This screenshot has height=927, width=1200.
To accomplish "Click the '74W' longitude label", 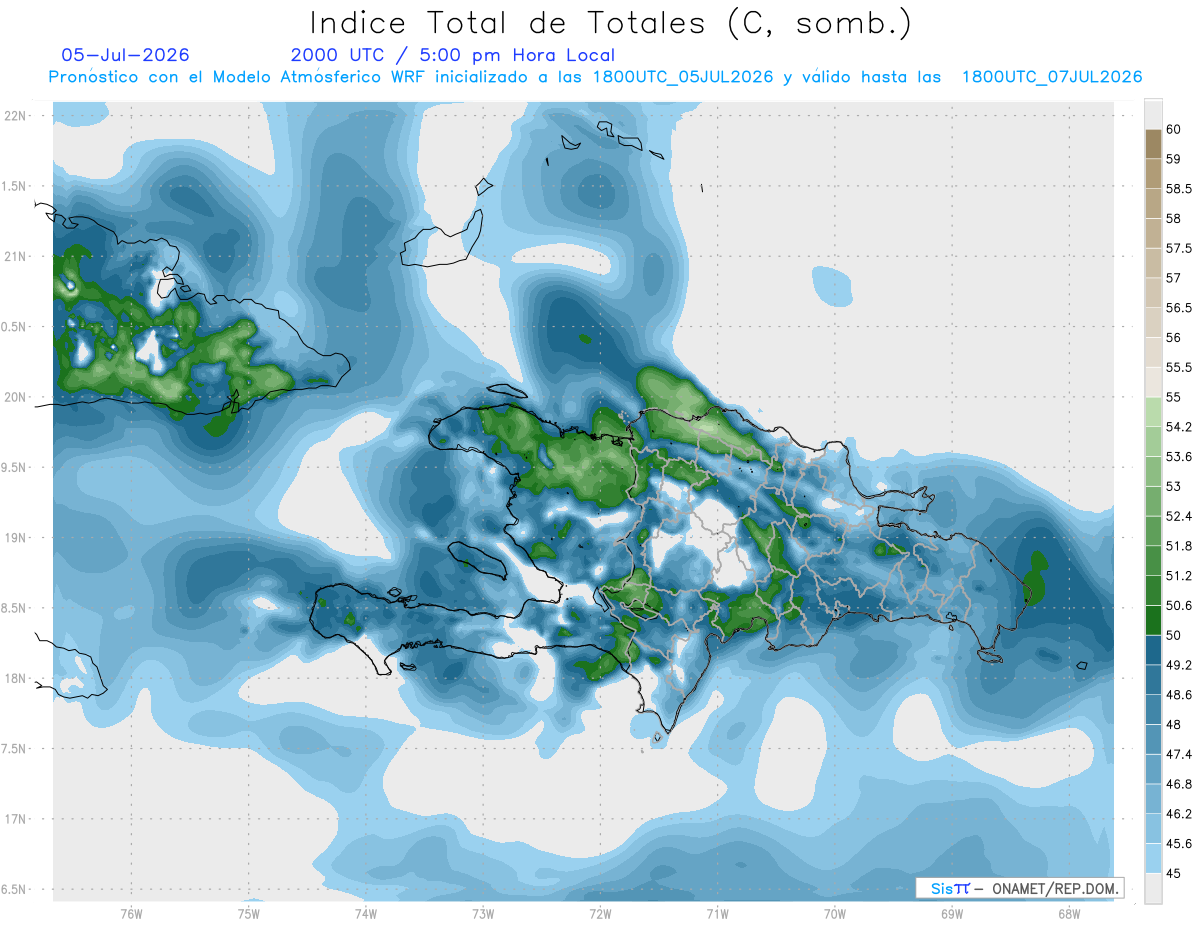I will point(366,913).
